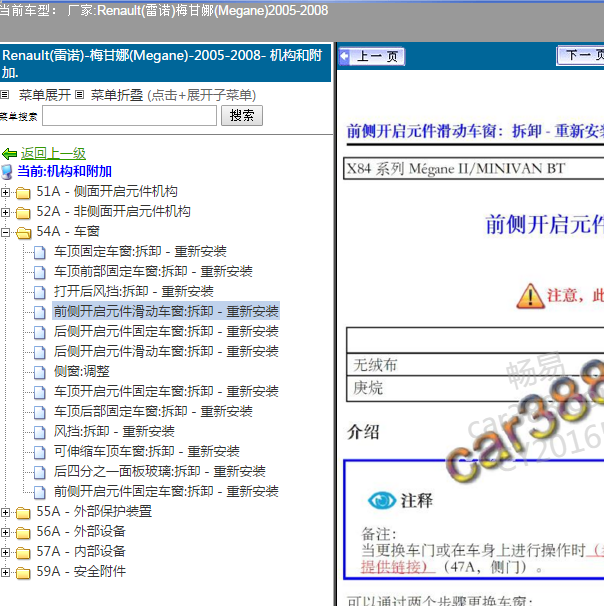Screen dimensions: 604x606
Task: Open 后四分之一面板玻璃:拆卸 - 重新安装
Action: tap(160, 472)
